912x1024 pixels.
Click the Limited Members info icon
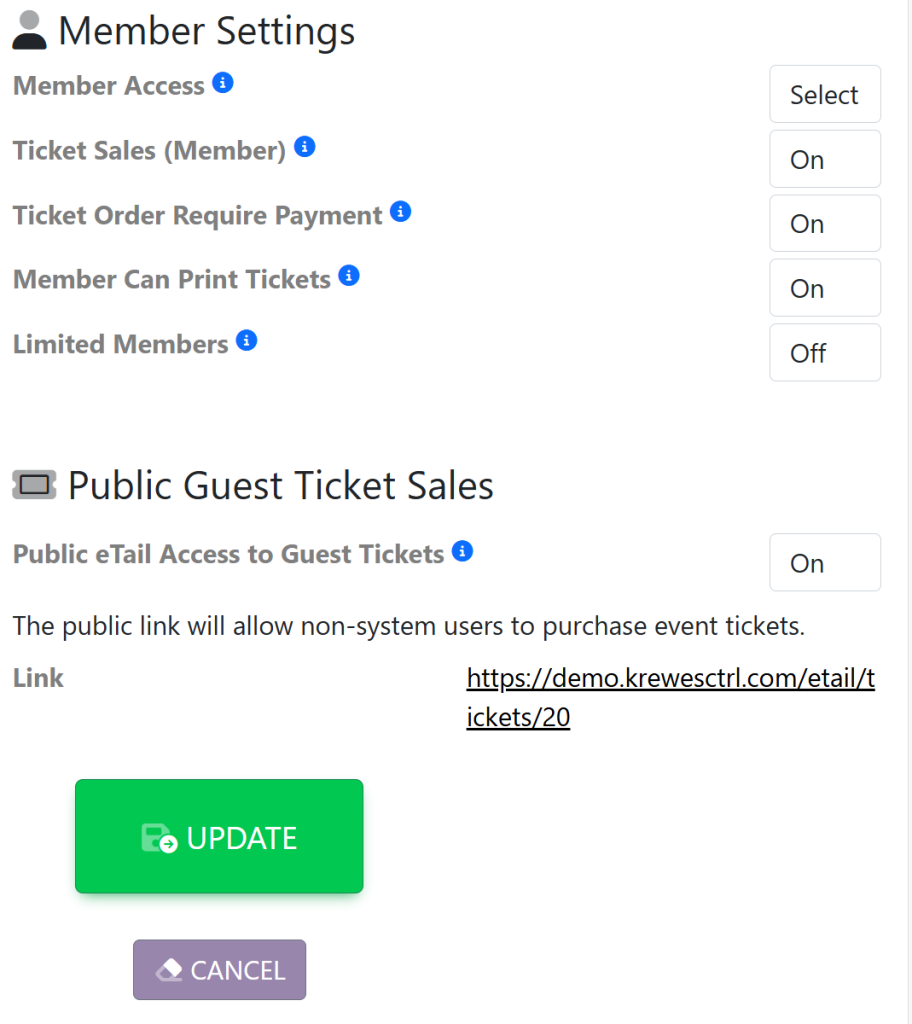tap(247, 341)
